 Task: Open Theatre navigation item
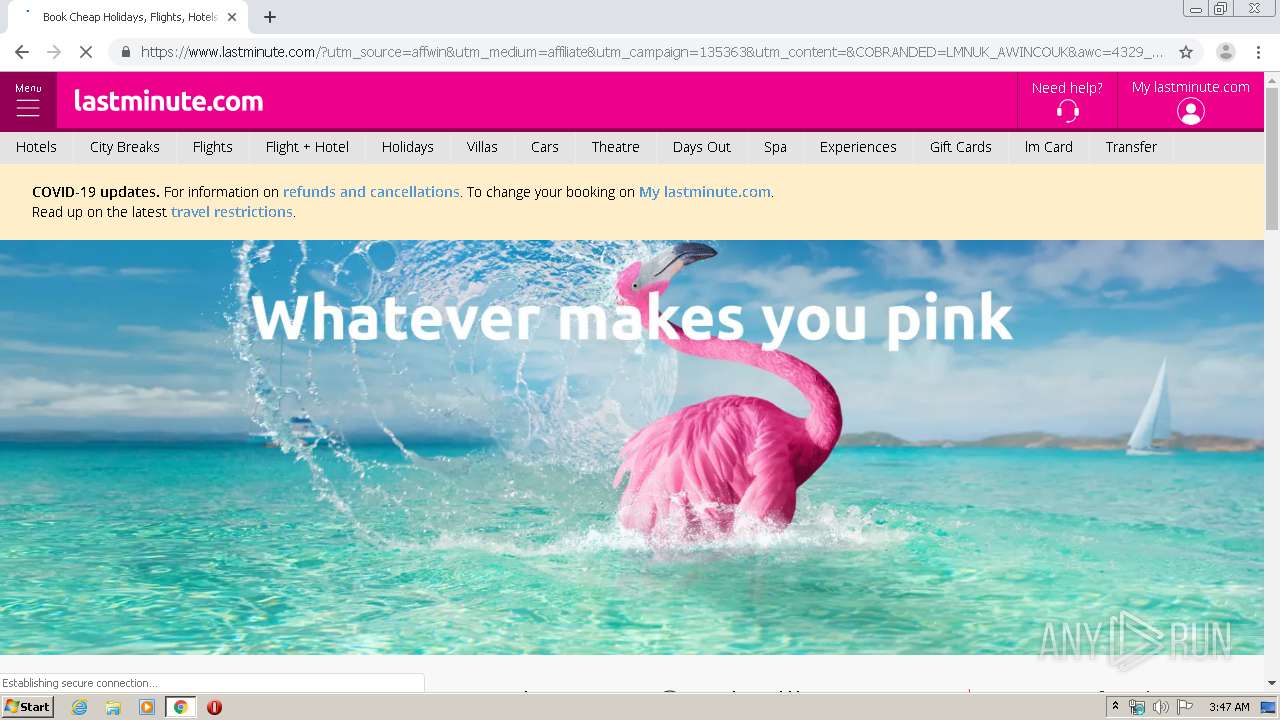click(x=615, y=147)
